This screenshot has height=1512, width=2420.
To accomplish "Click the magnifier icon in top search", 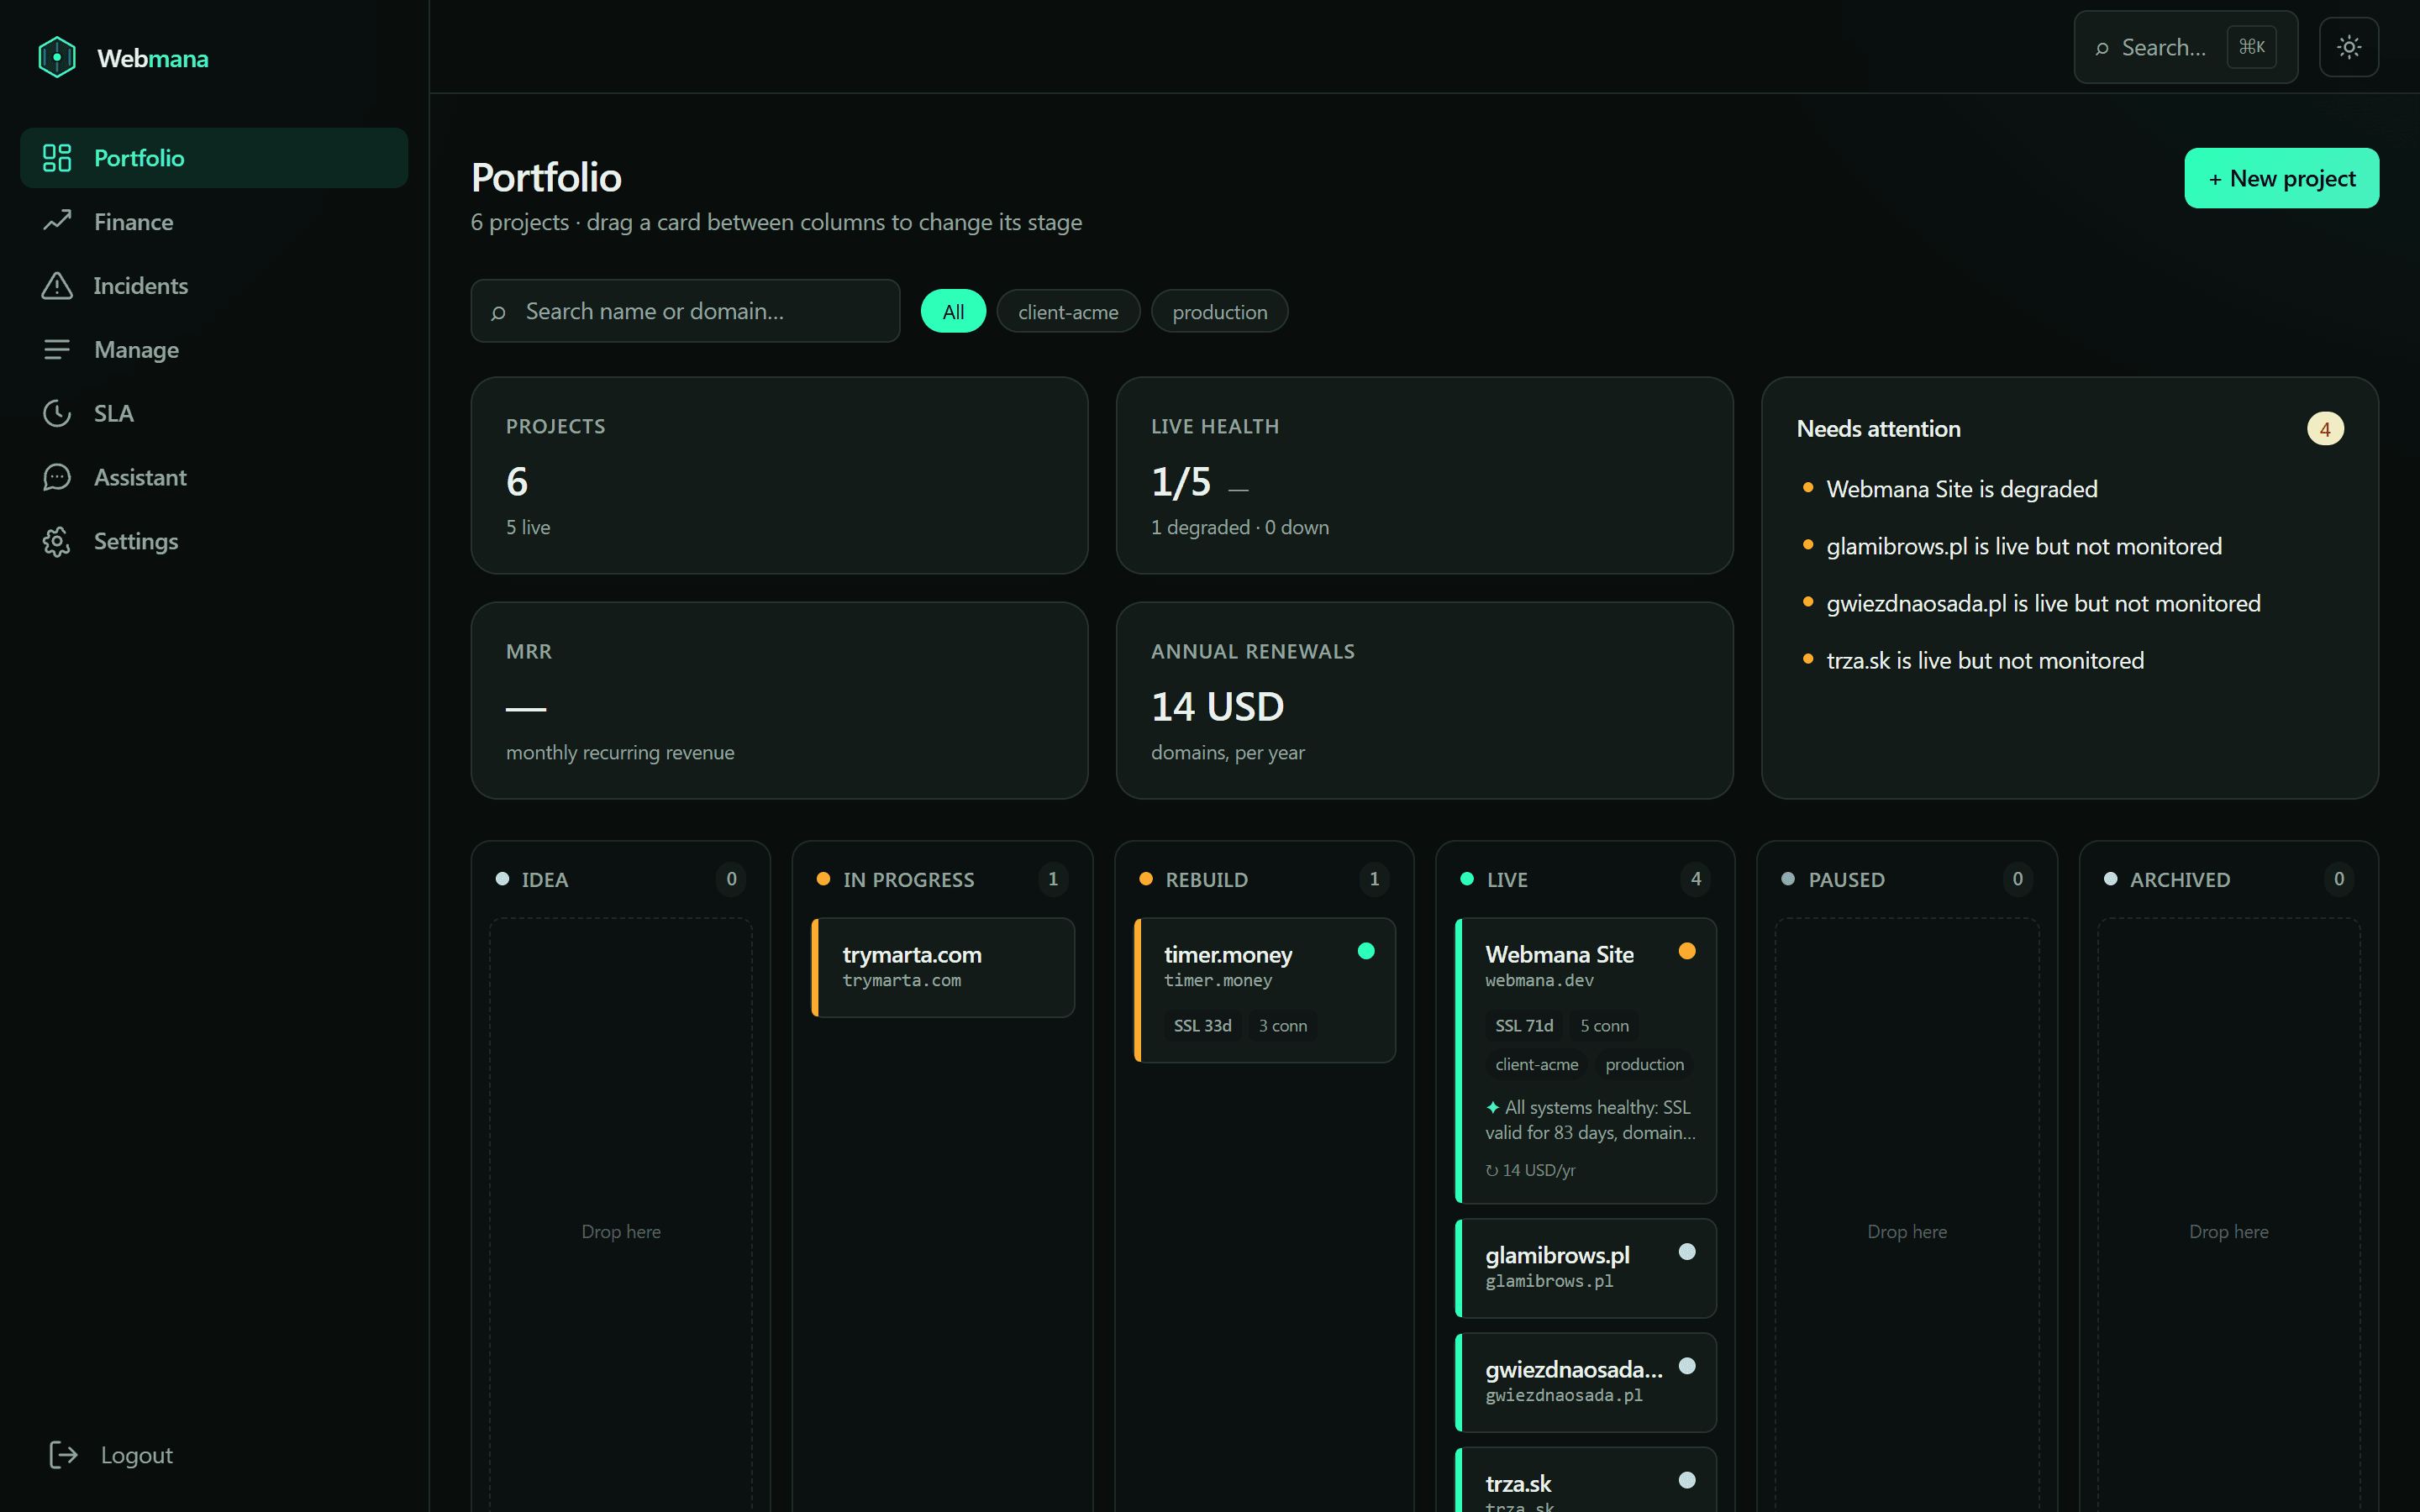I will tap(2102, 48).
